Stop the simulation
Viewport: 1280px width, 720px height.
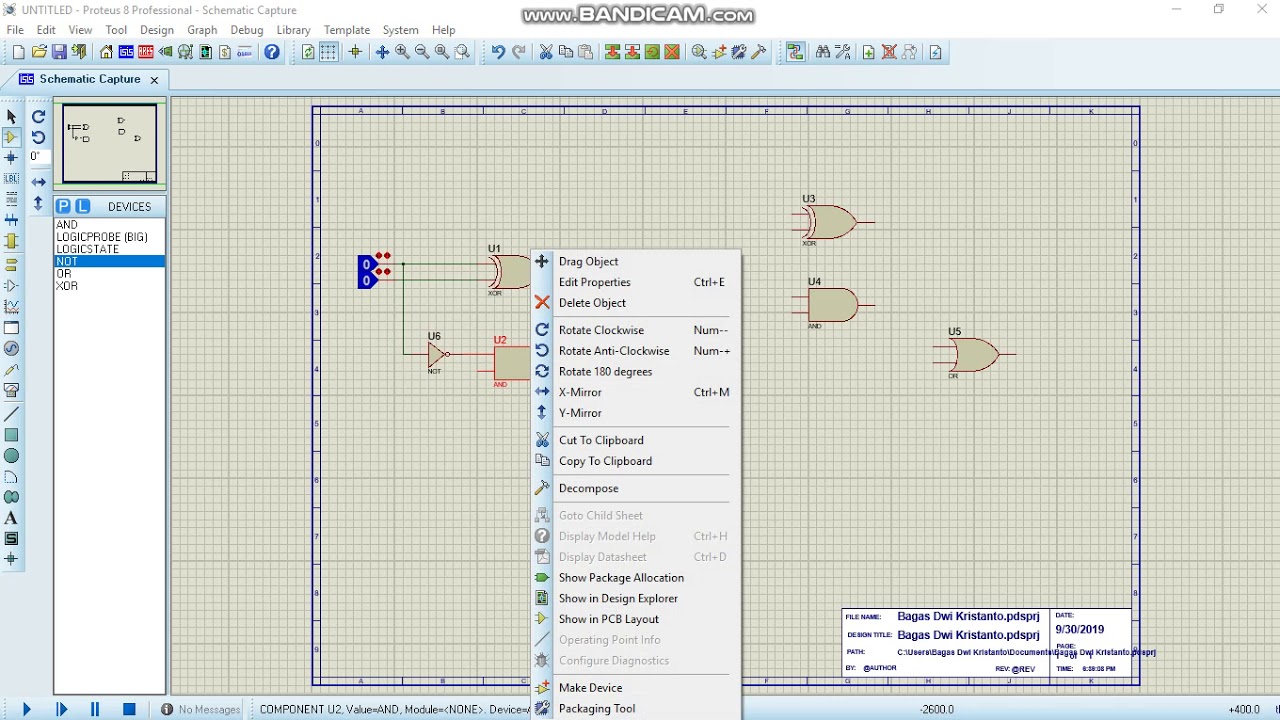tap(129, 709)
